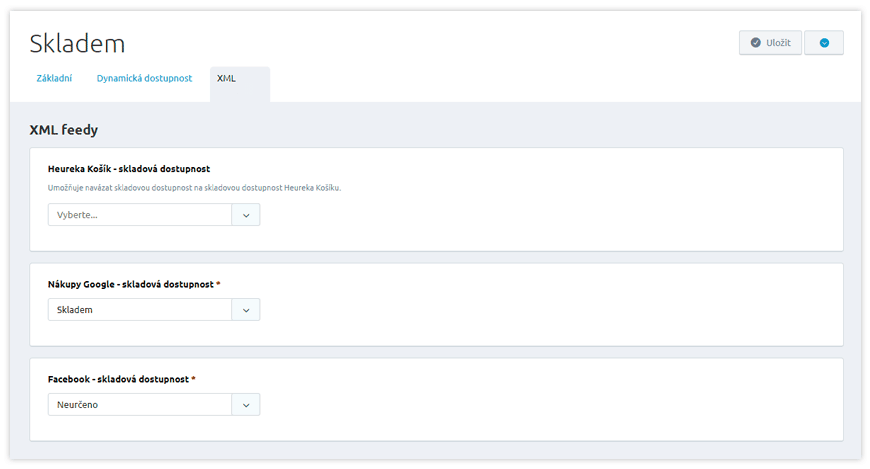Click the Facebook - skladová dostupnost label

coord(118,379)
